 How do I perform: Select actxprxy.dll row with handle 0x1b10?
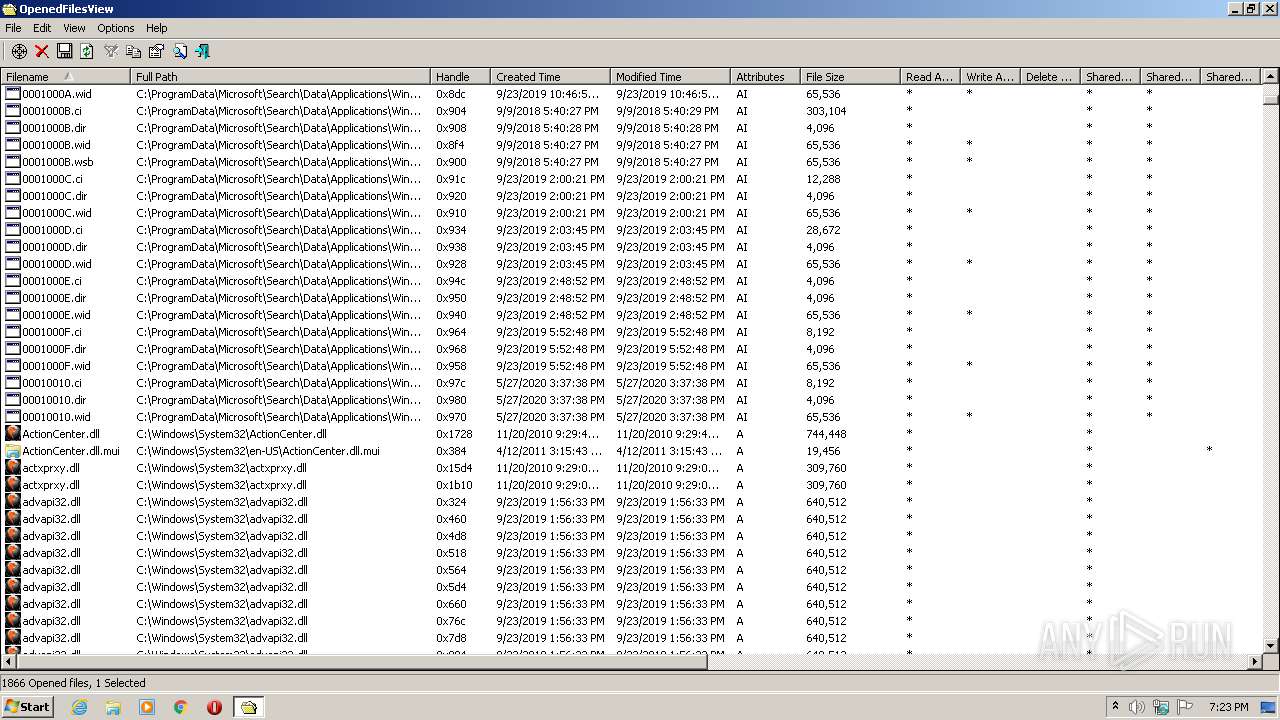[630, 484]
